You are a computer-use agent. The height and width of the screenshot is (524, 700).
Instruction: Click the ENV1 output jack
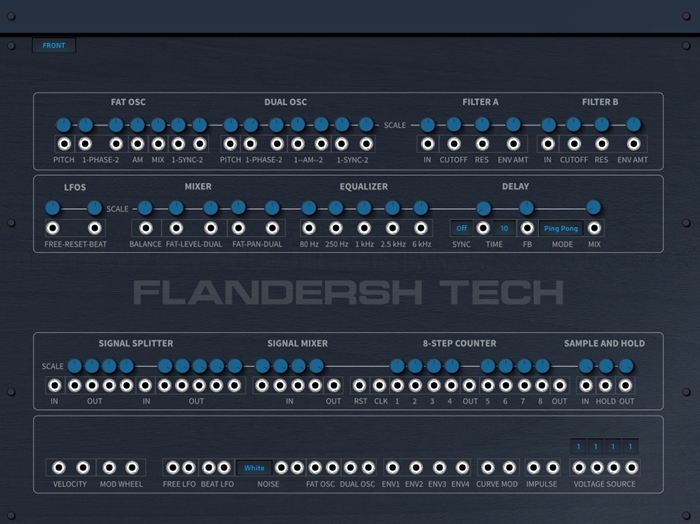tap(391, 467)
